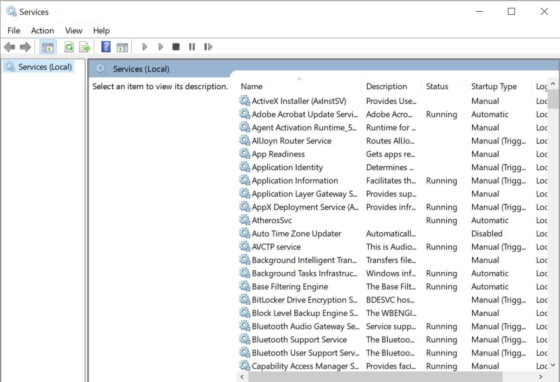Screen dimensions: 560x382
Task: Select the AllJoyn Router Service
Action: click(x=393, y=141)
